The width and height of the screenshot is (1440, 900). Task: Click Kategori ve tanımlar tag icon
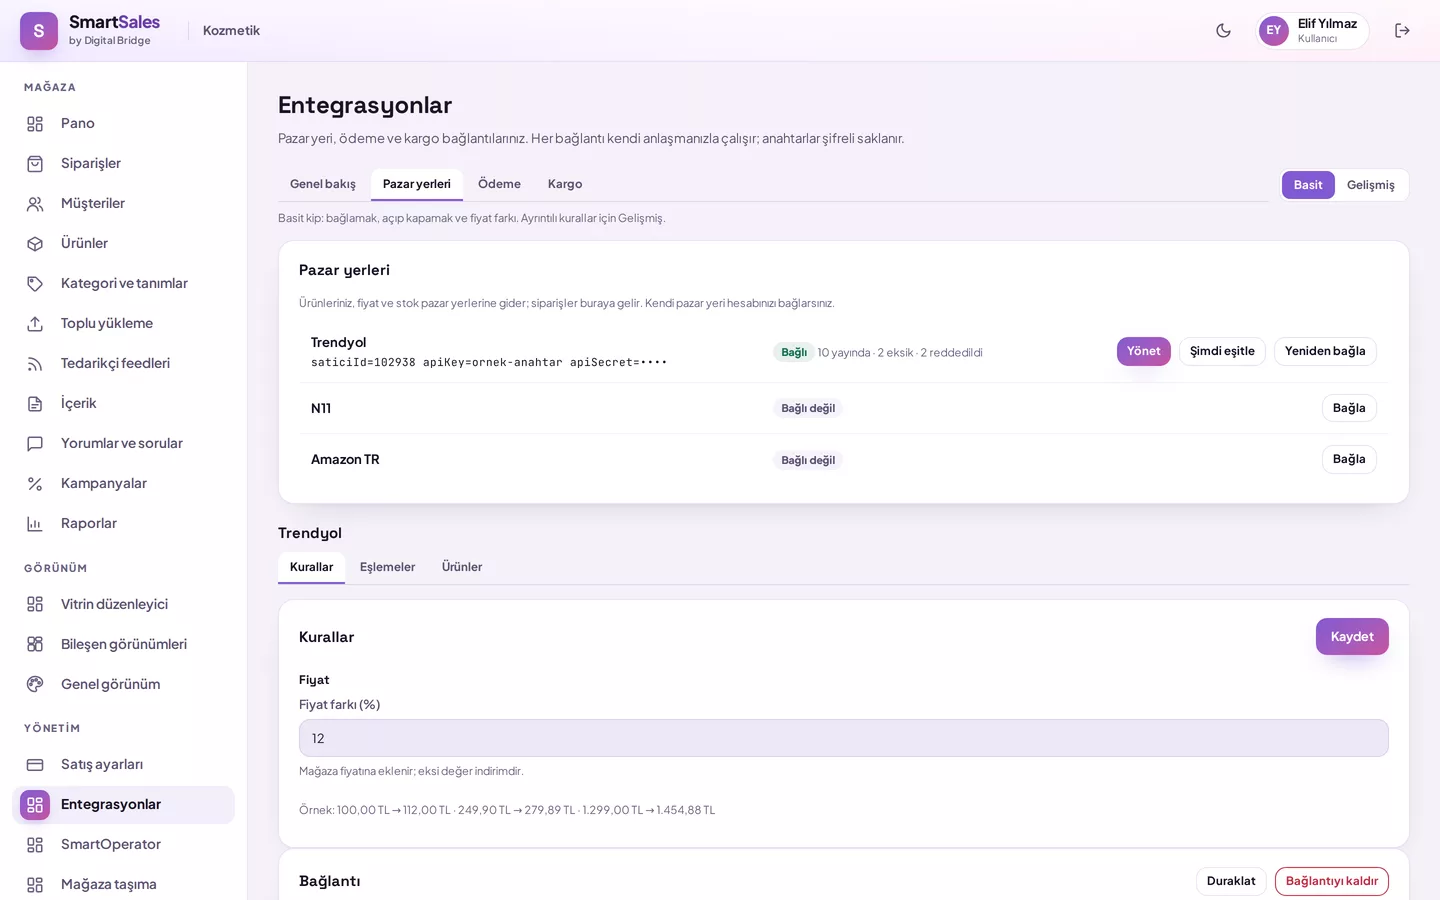[35, 284]
